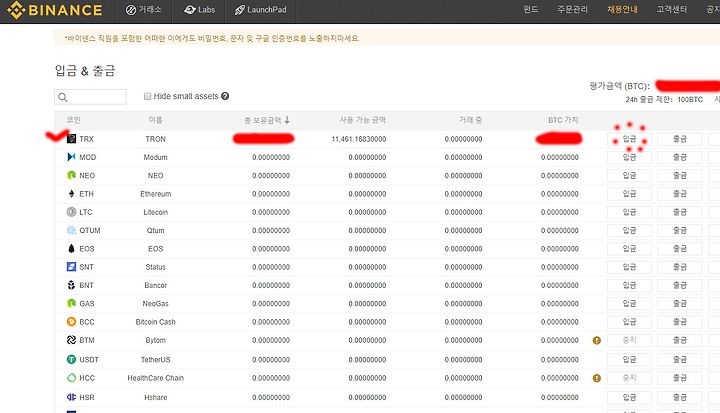Toggle Hide small assets checkbox

coord(147,96)
